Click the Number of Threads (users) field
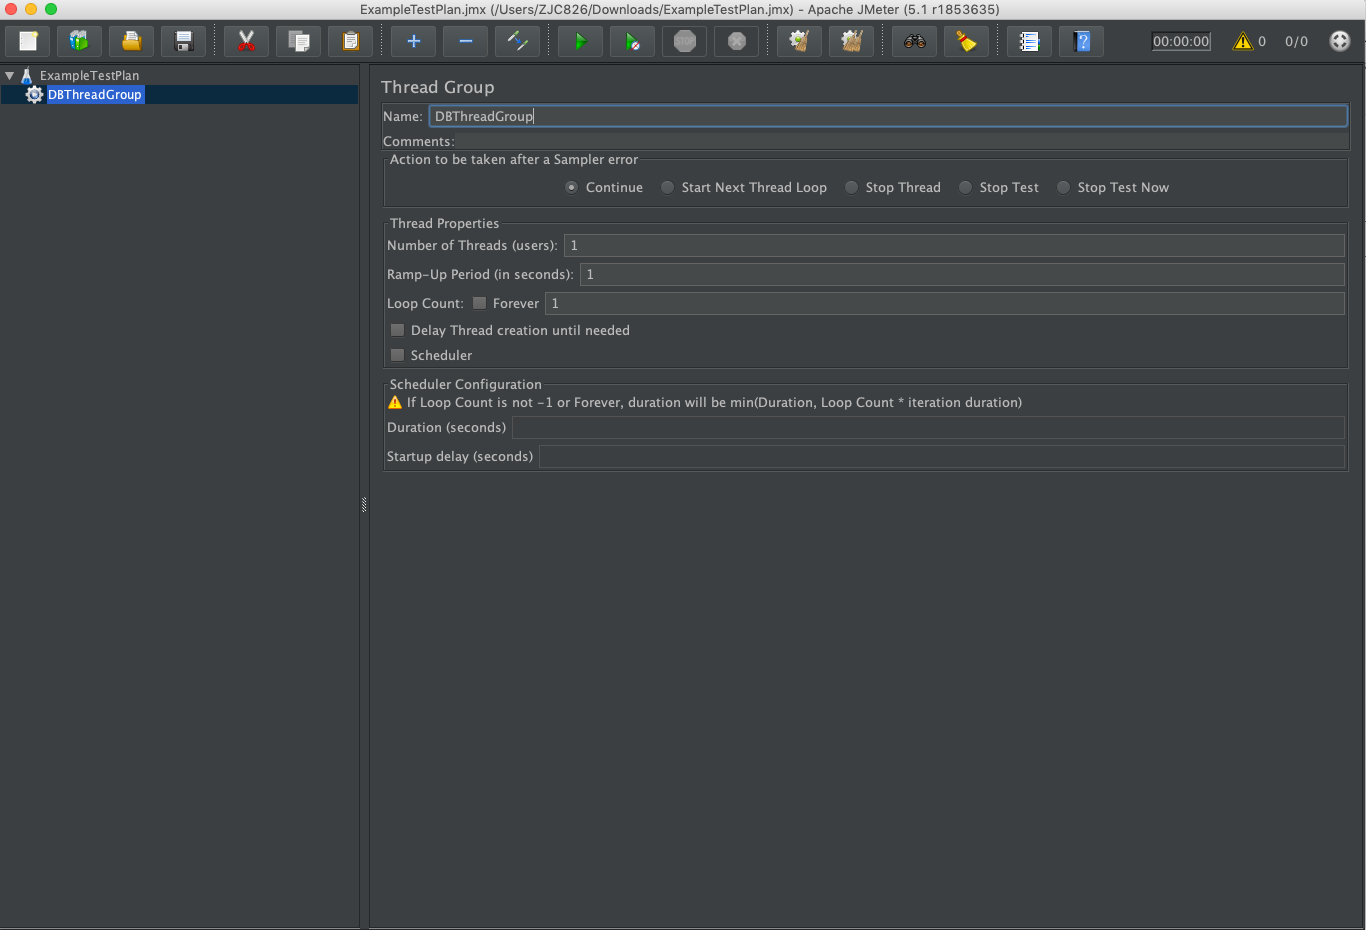 click(954, 245)
